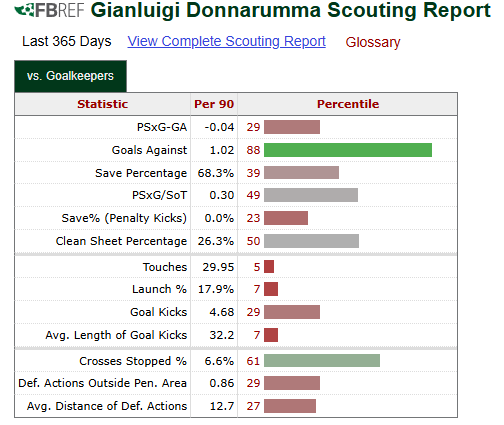Click the Clean Sheet Percentage label
504x425 pixels.
click(121, 241)
